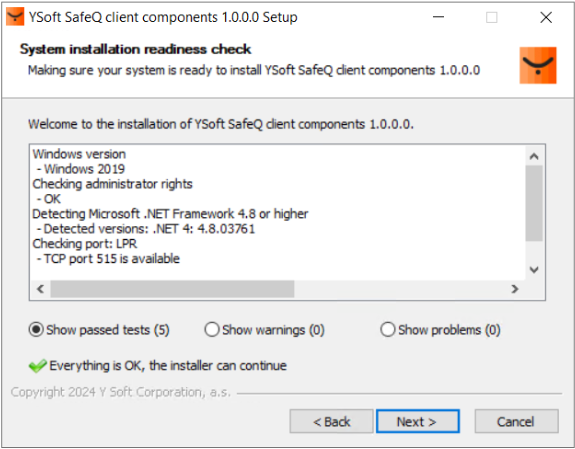Continue installation with Next button
Viewport: 575px width, 449px height.
(418, 421)
